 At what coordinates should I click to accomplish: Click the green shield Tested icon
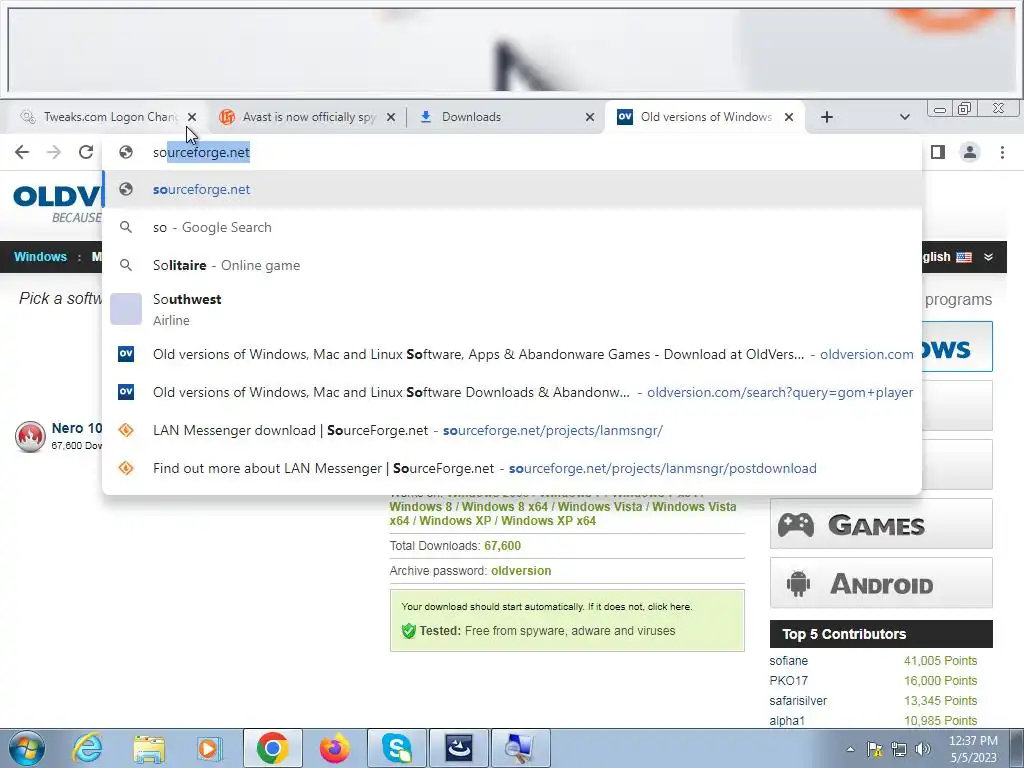(x=409, y=631)
